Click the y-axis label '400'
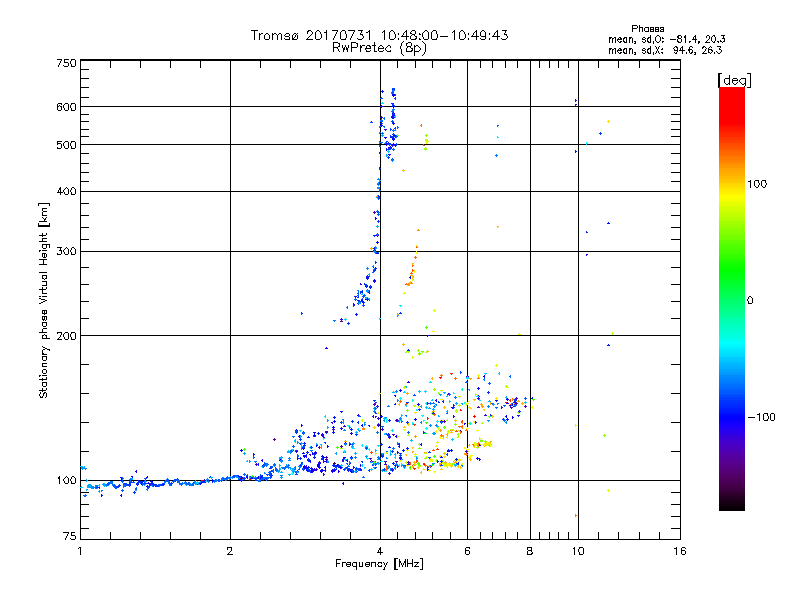 click(66, 192)
